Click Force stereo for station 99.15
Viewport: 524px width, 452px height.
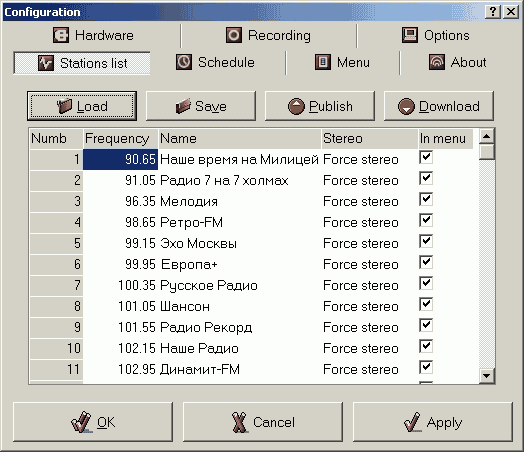coord(361,244)
